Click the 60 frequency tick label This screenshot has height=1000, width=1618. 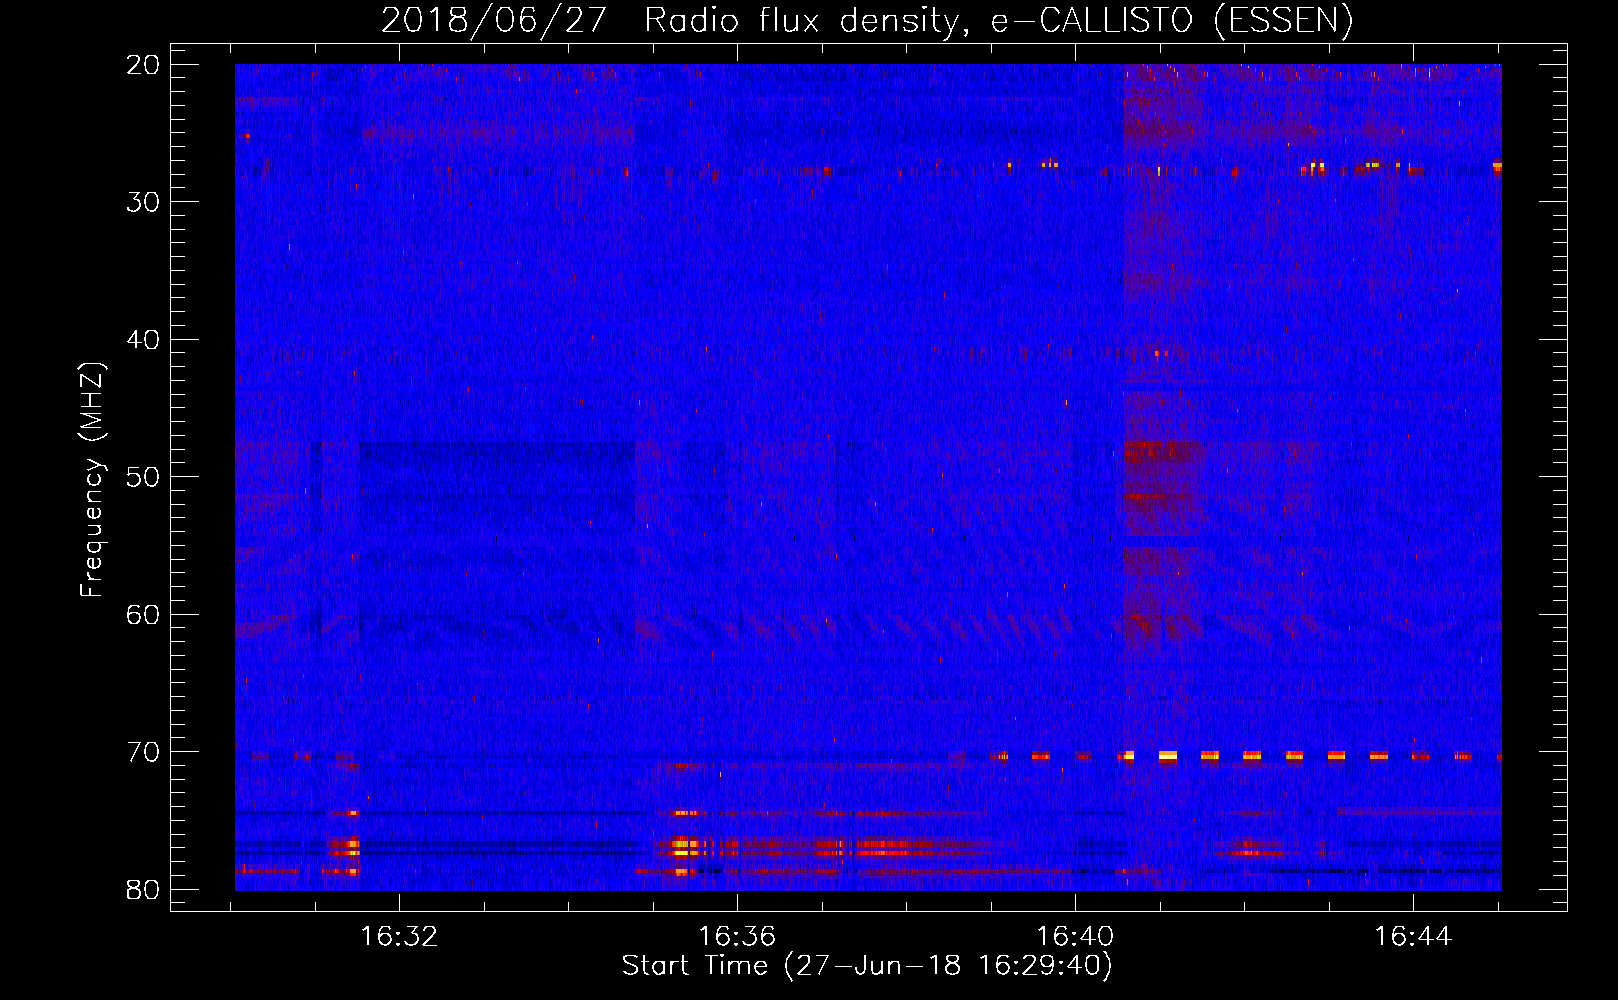point(144,615)
